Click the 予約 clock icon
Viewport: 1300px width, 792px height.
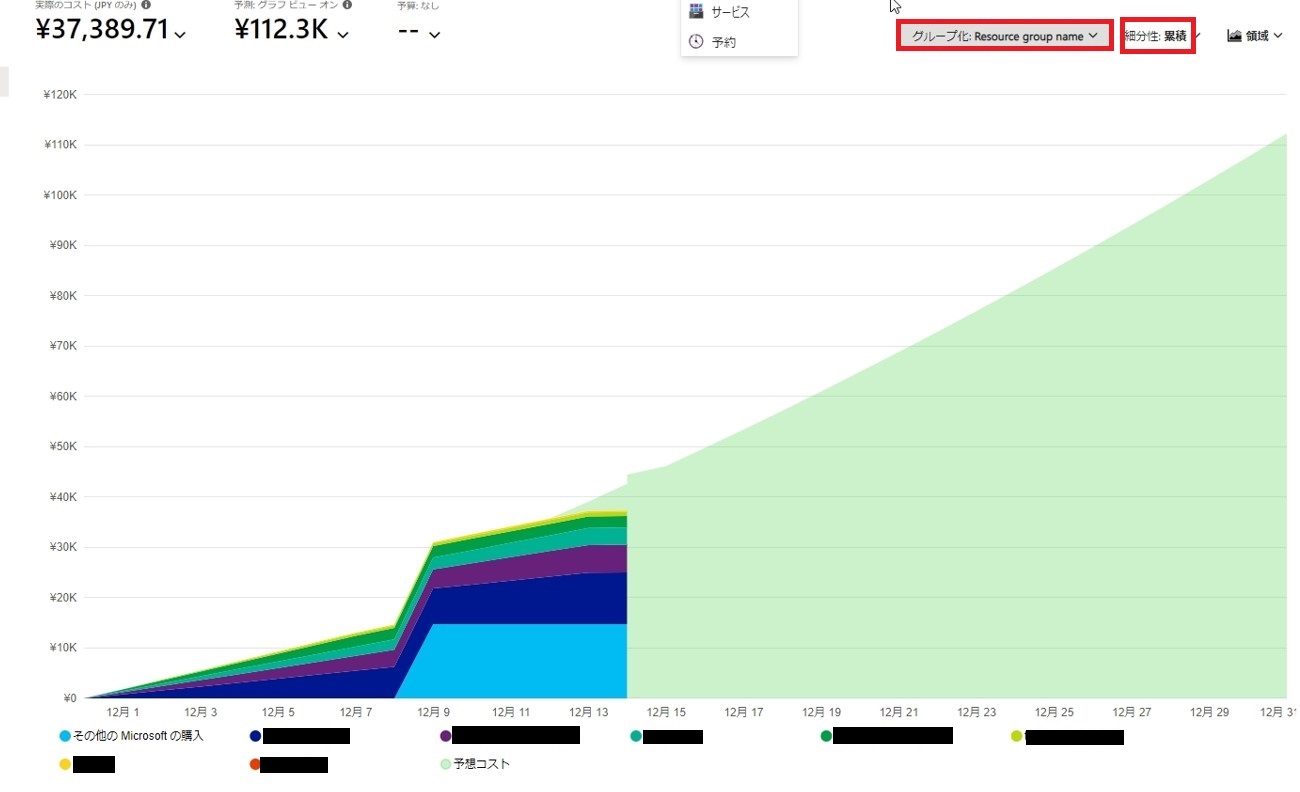tap(696, 42)
